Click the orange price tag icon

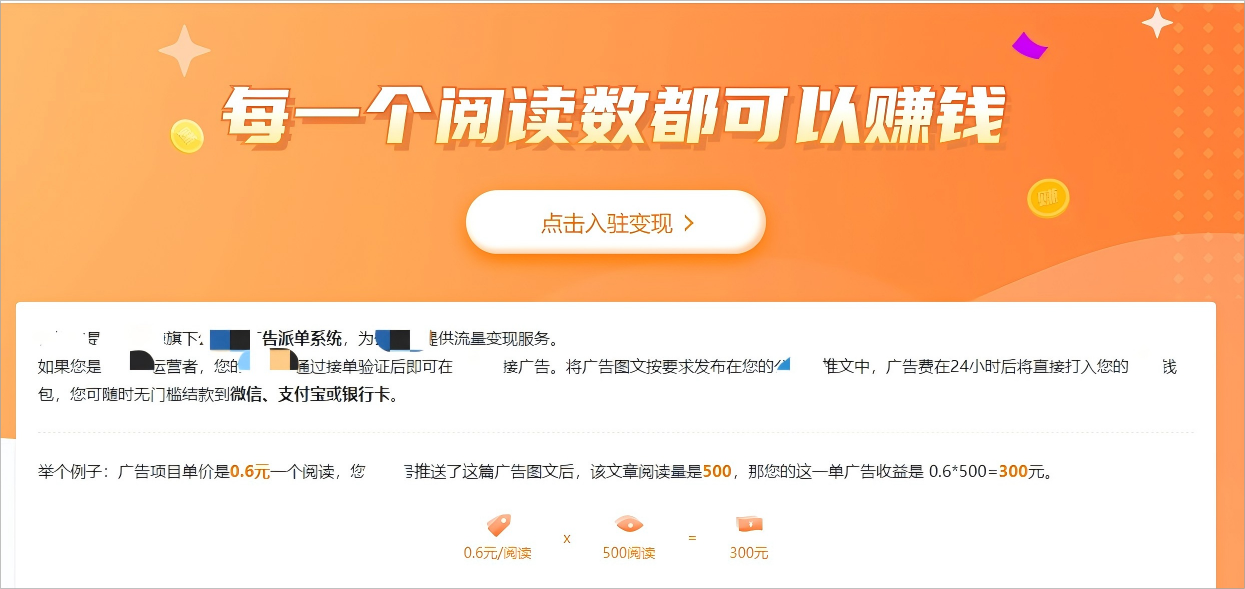[x=498, y=525]
